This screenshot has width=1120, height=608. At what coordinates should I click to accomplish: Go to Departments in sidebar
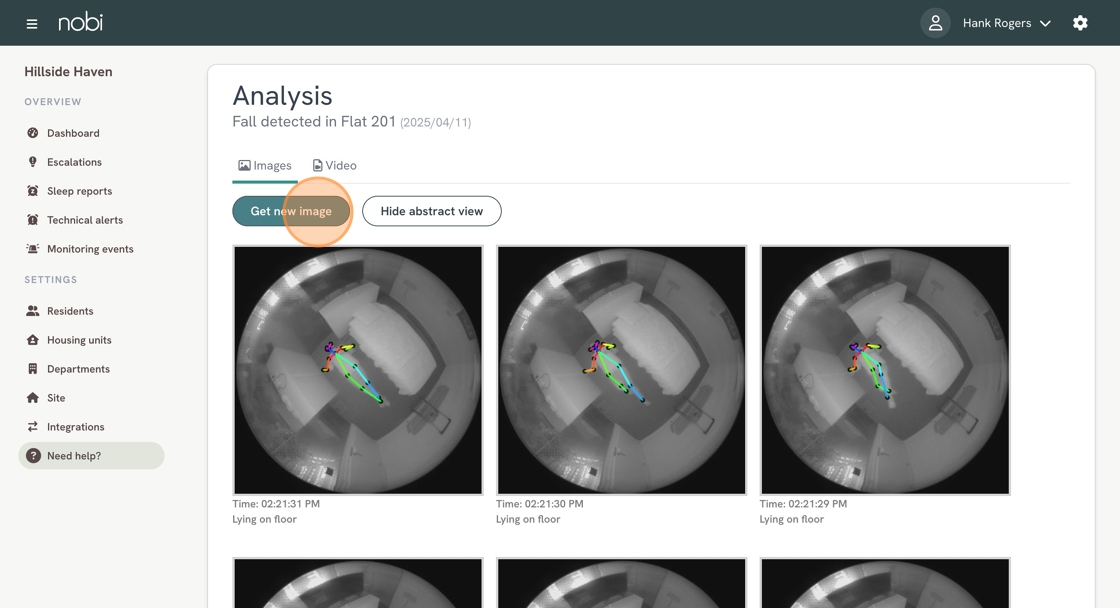[x=78, y=369]
